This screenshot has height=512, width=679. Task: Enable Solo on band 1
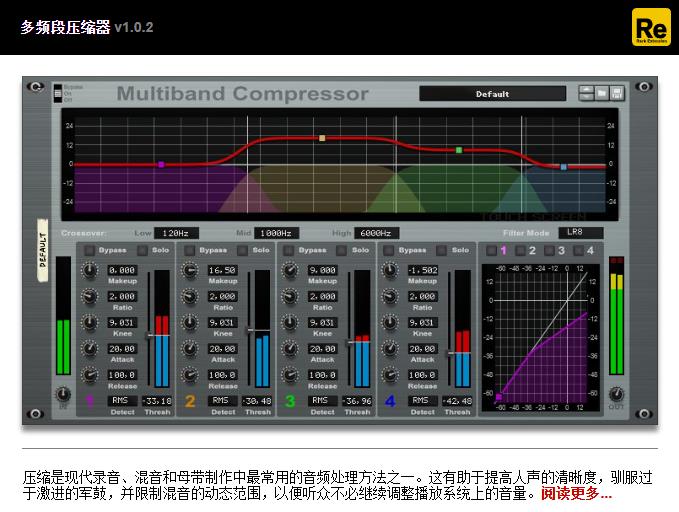142,250
